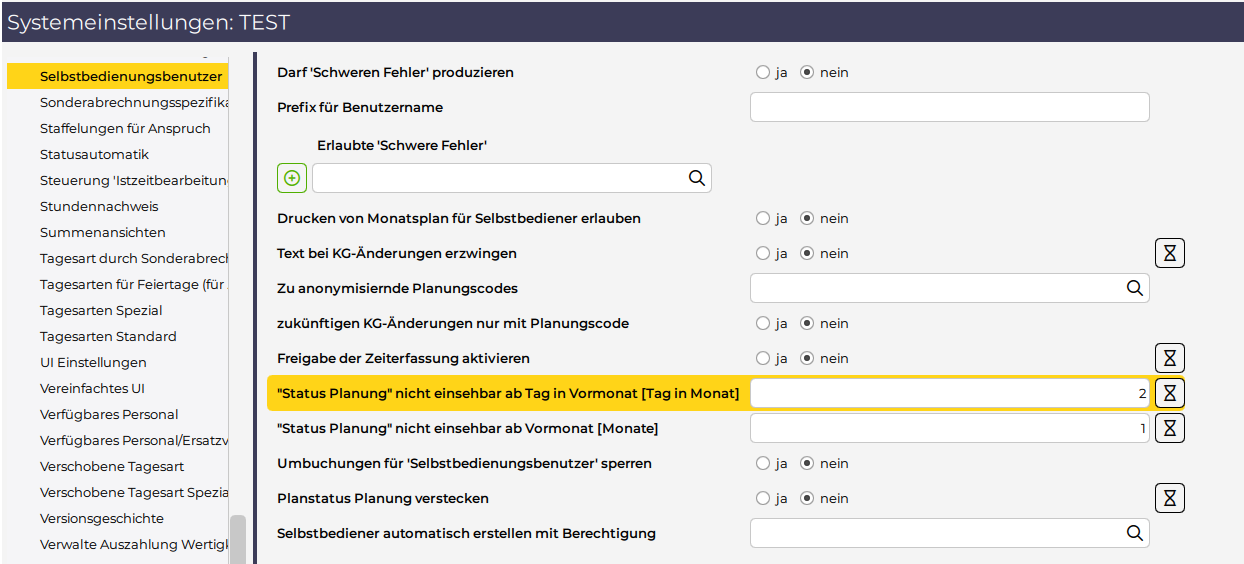The image size is (1244, 564).
Task: Open Versionsgeschichte settings entry
Action: (x=101, y=518)
